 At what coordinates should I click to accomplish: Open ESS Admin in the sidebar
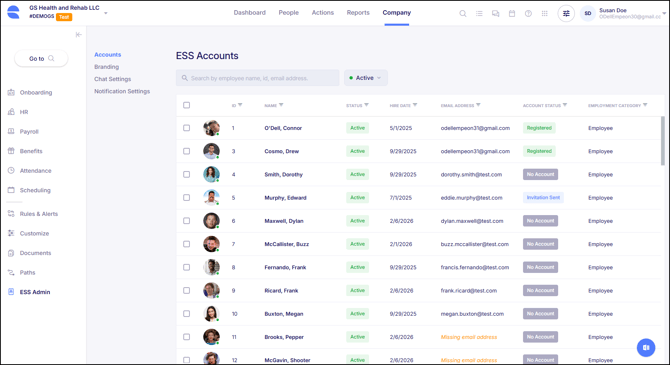tap(29, 292)
